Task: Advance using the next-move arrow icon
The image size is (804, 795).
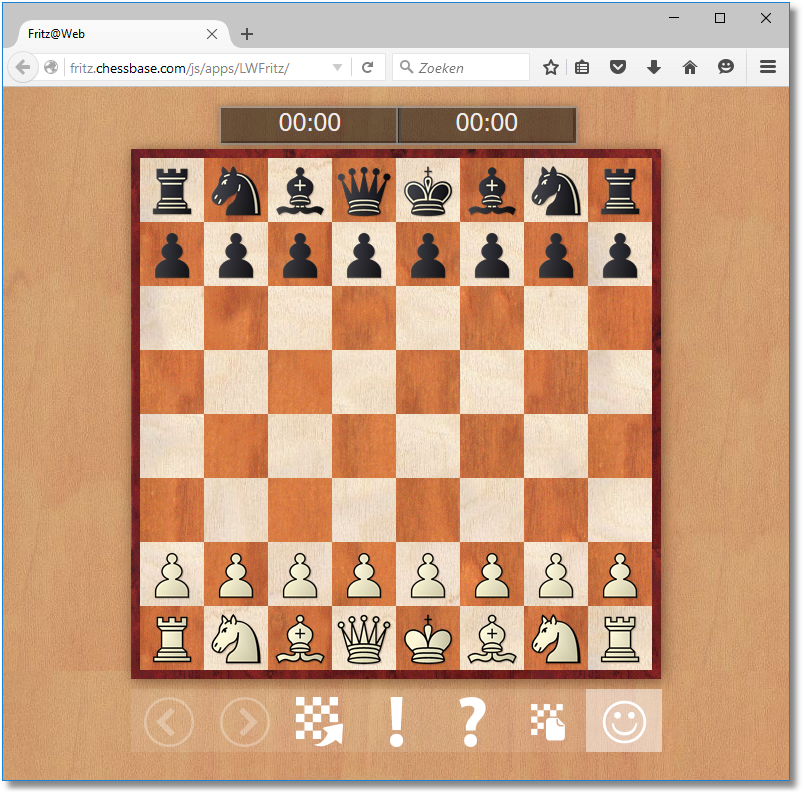Action: click(x=244, y=720)
